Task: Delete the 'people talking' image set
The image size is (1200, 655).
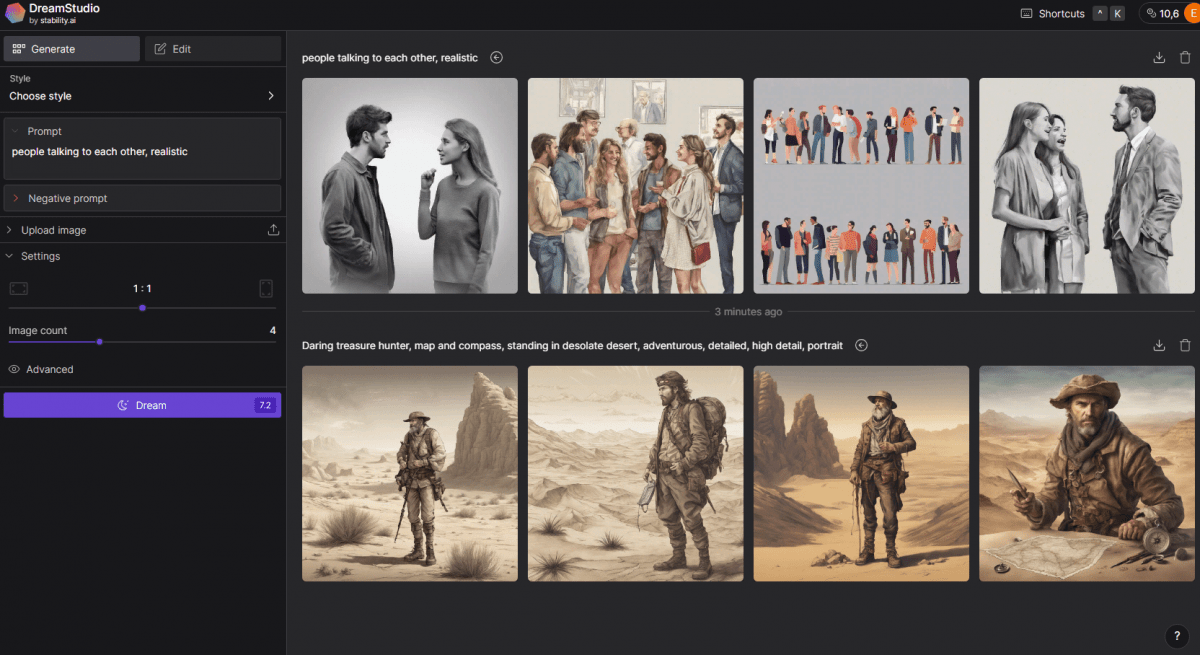Action: point(1185,58)
